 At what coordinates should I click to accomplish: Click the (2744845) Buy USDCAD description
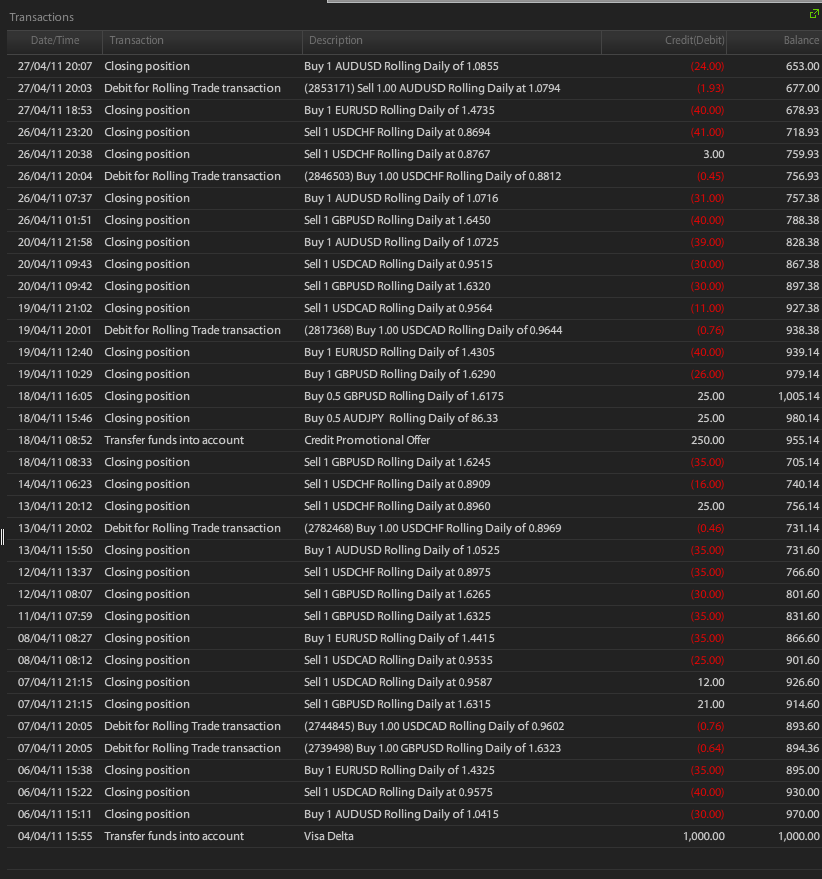434,726
